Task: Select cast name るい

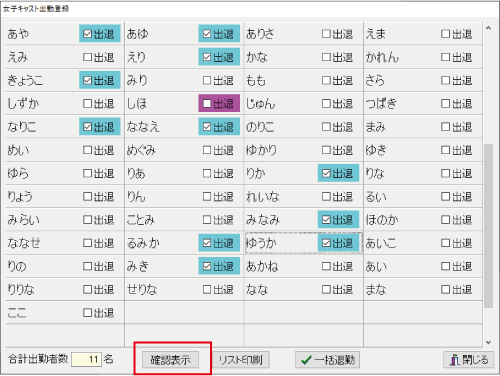Action: [376, 197]
